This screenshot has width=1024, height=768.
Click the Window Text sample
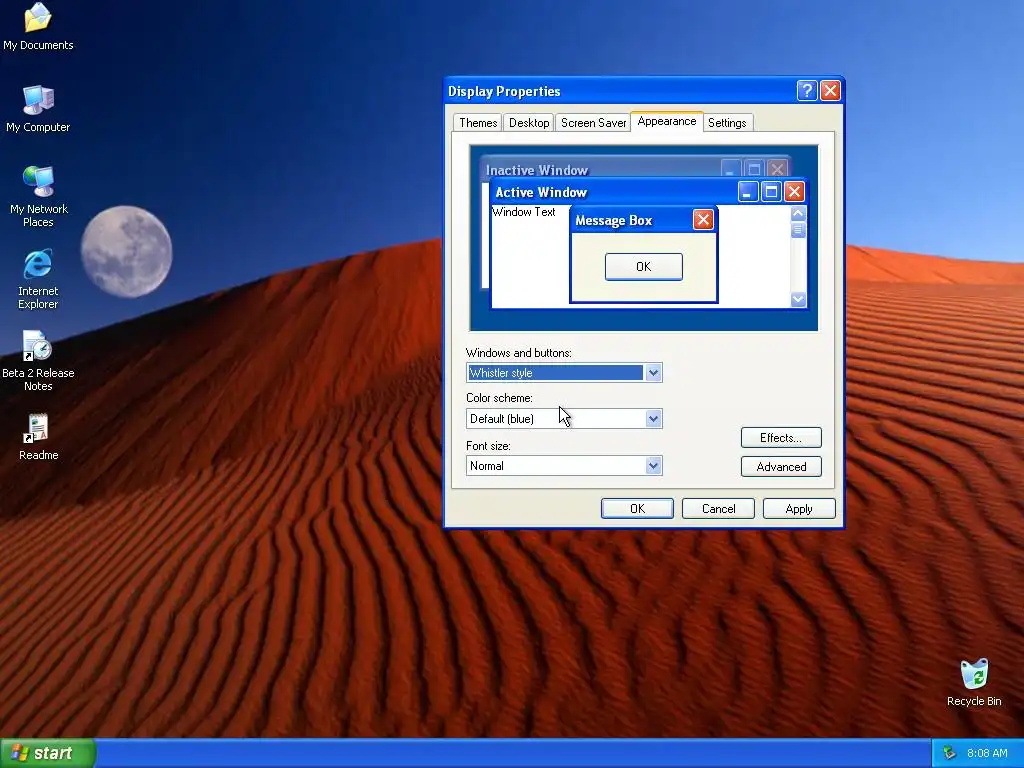[x=523, y=212]
